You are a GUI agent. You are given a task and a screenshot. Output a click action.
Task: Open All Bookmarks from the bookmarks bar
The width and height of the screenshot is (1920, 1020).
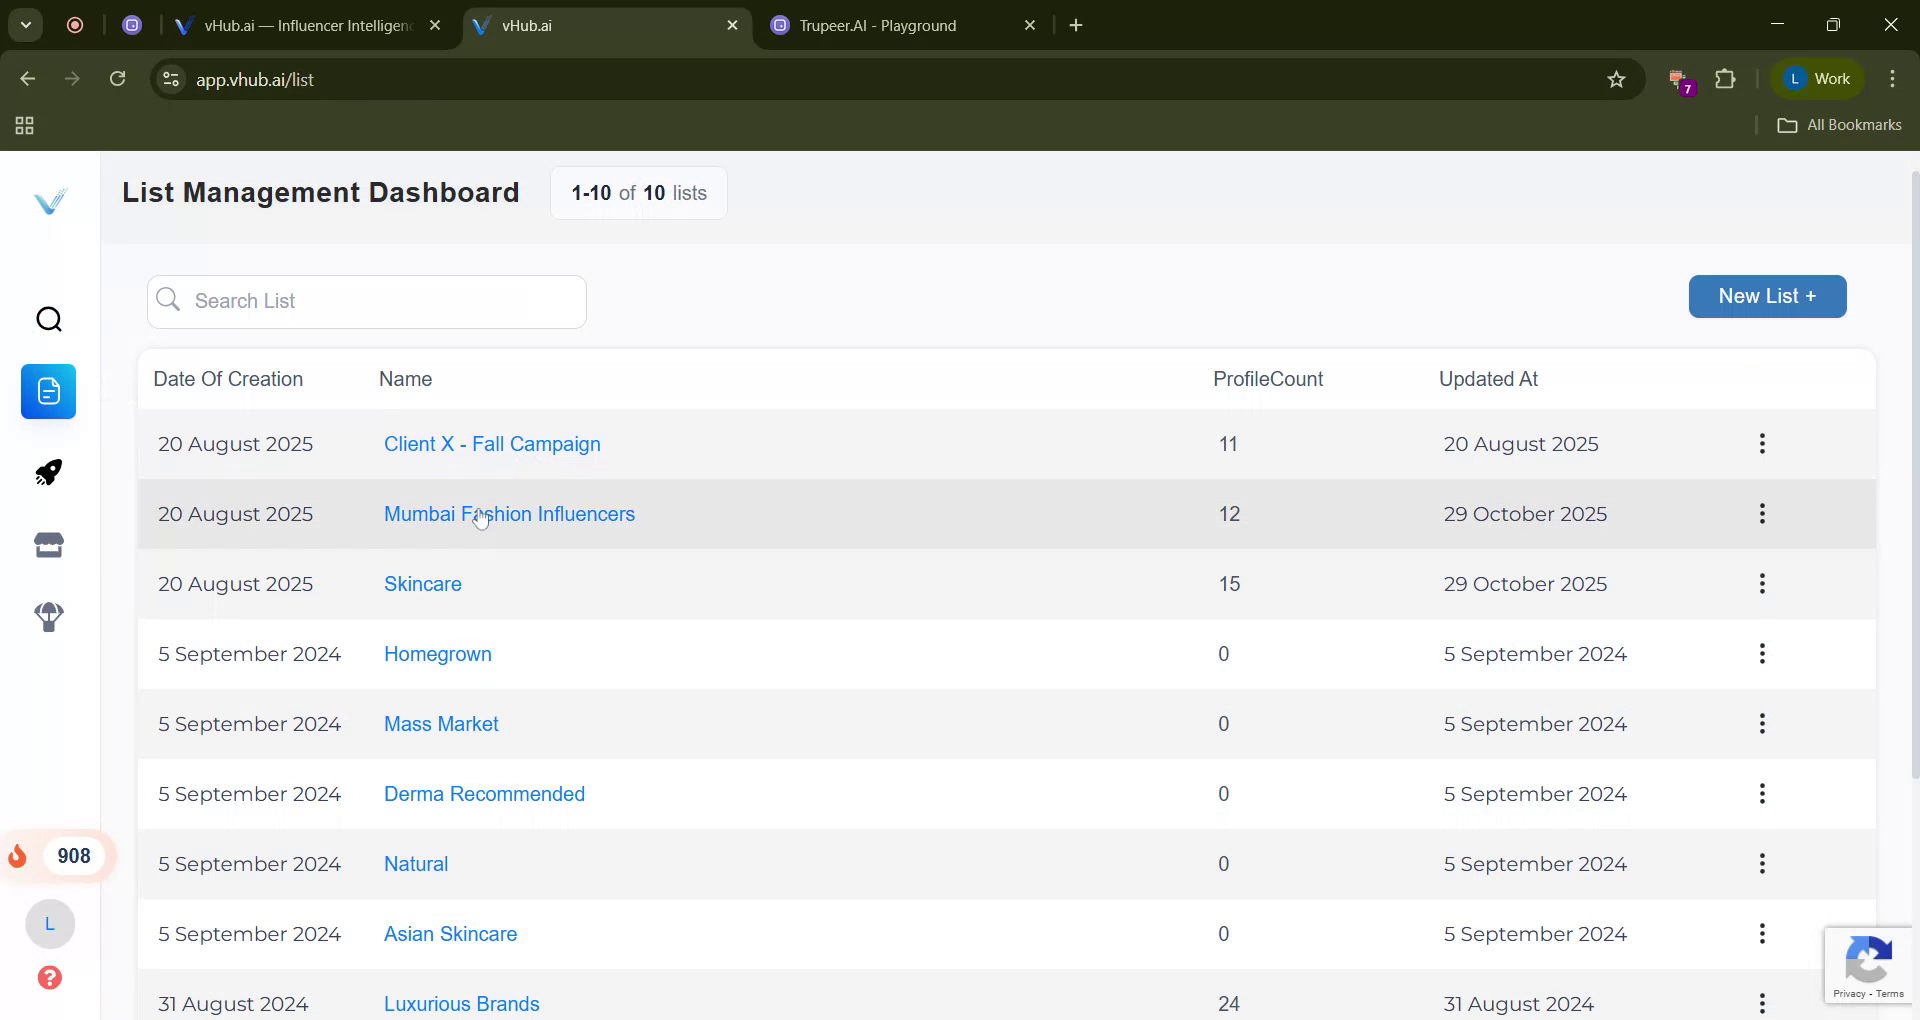coord(1840,124)
